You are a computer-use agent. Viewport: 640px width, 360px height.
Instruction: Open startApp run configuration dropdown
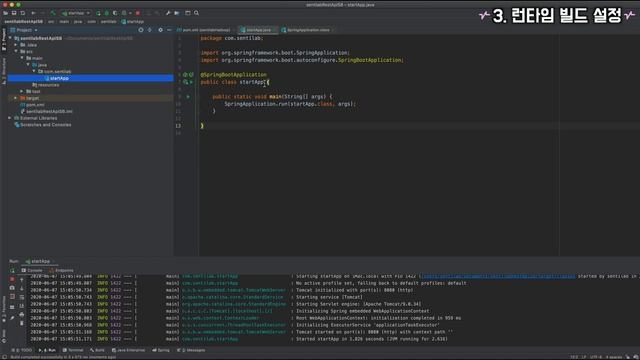pyautogui.click(x=76, y=13)
